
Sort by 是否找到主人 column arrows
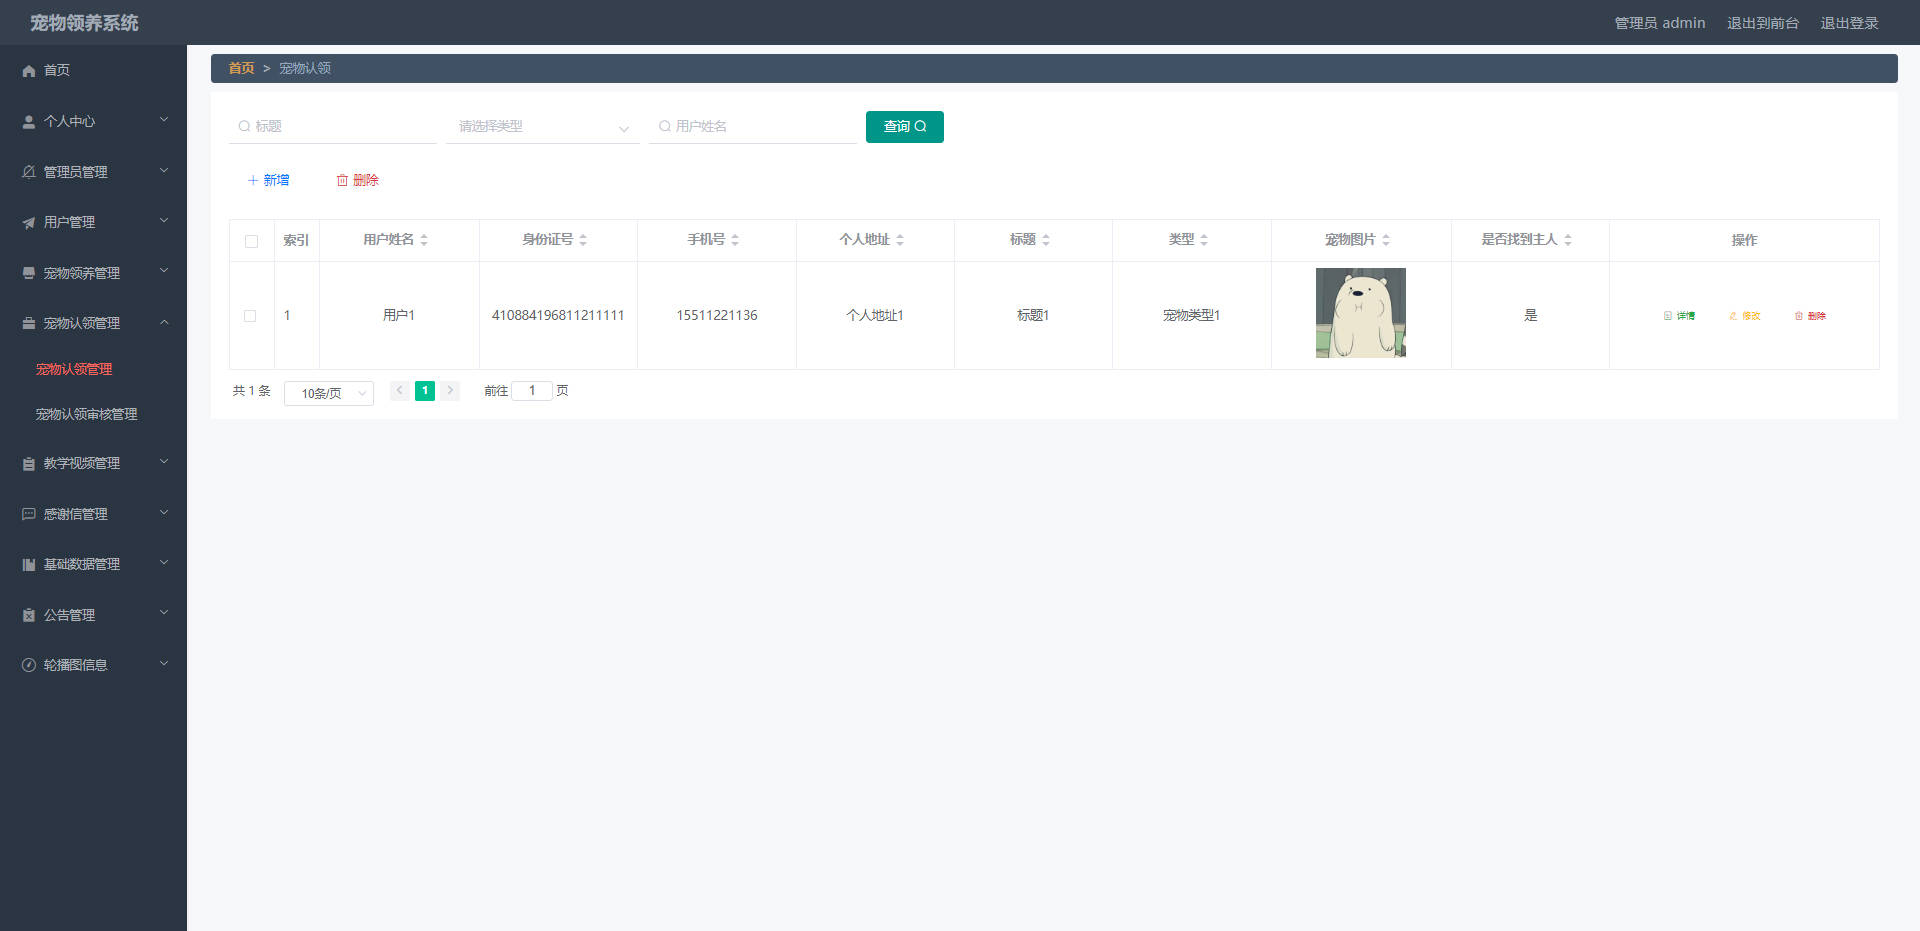[1568, 240]
